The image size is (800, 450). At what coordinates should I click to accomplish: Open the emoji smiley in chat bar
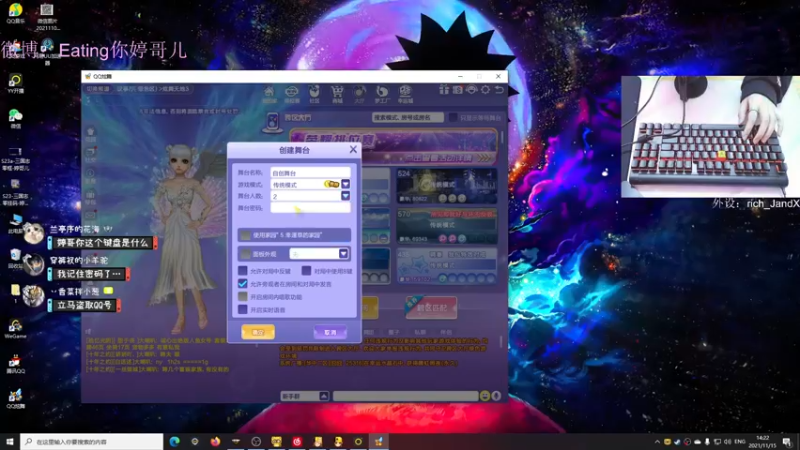(x=485, y=396)
